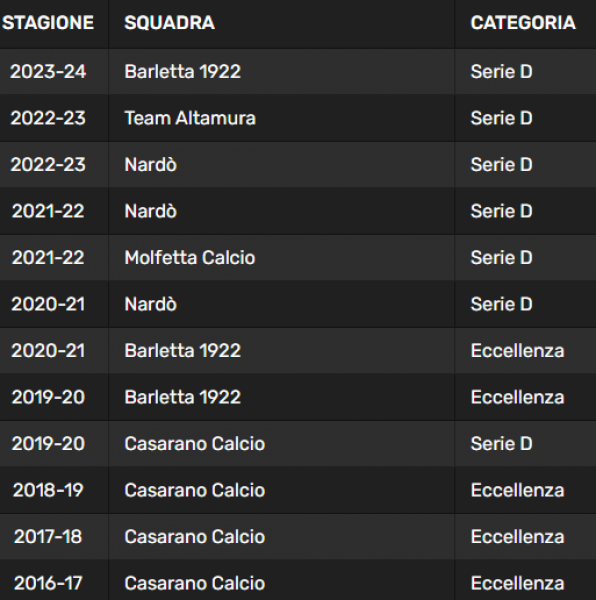Image resolution: width=596 pixels, height=600 pixels.
Task: Select Nardò in the first 2021-22 row
Action: pos(150,211)
